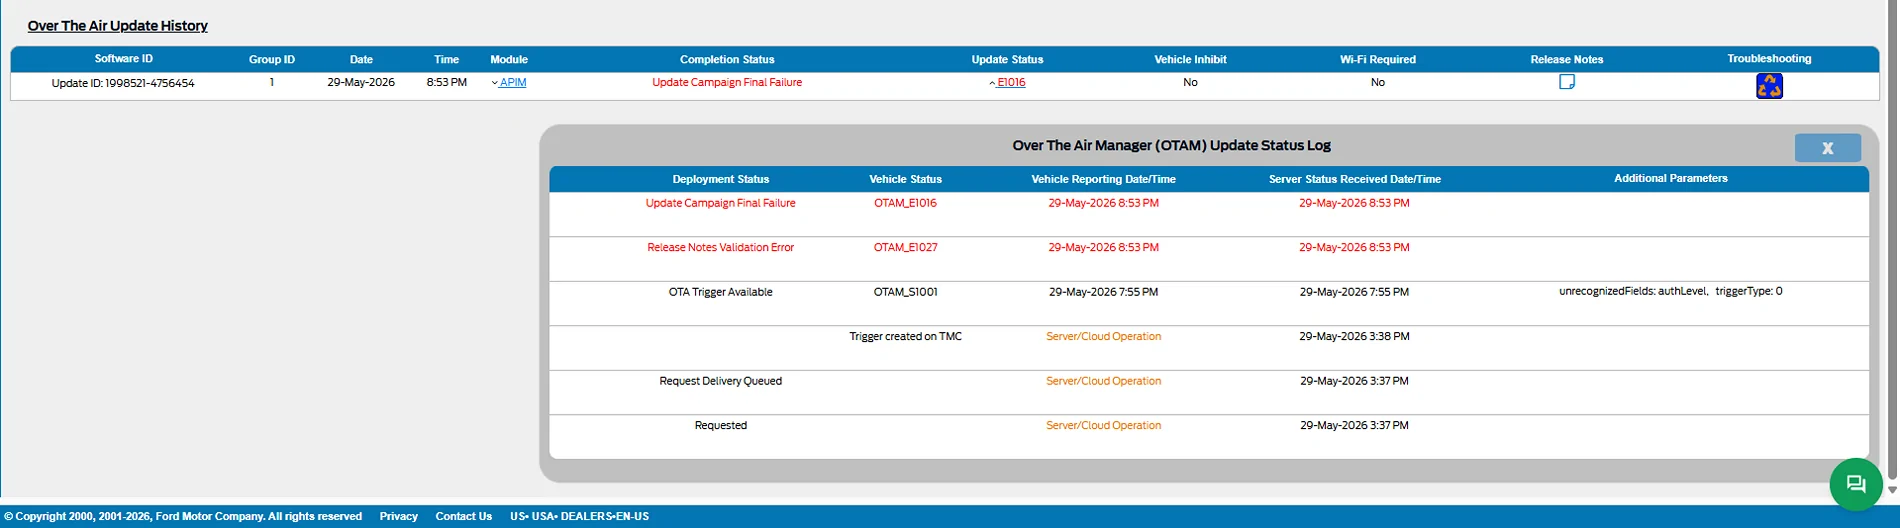Collapse the E1016 update status caret
Viewport: 1900px width, 528px height.
[992, 83]
